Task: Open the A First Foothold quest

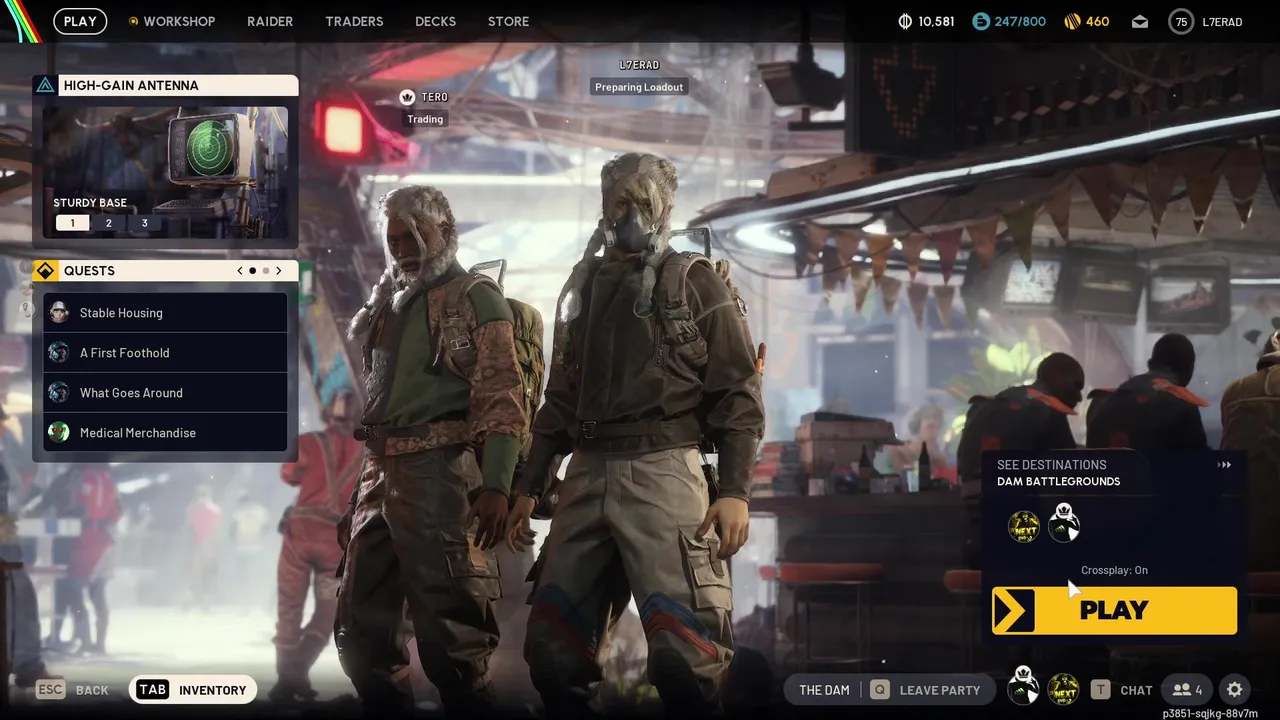Action: tap(165, 353)
